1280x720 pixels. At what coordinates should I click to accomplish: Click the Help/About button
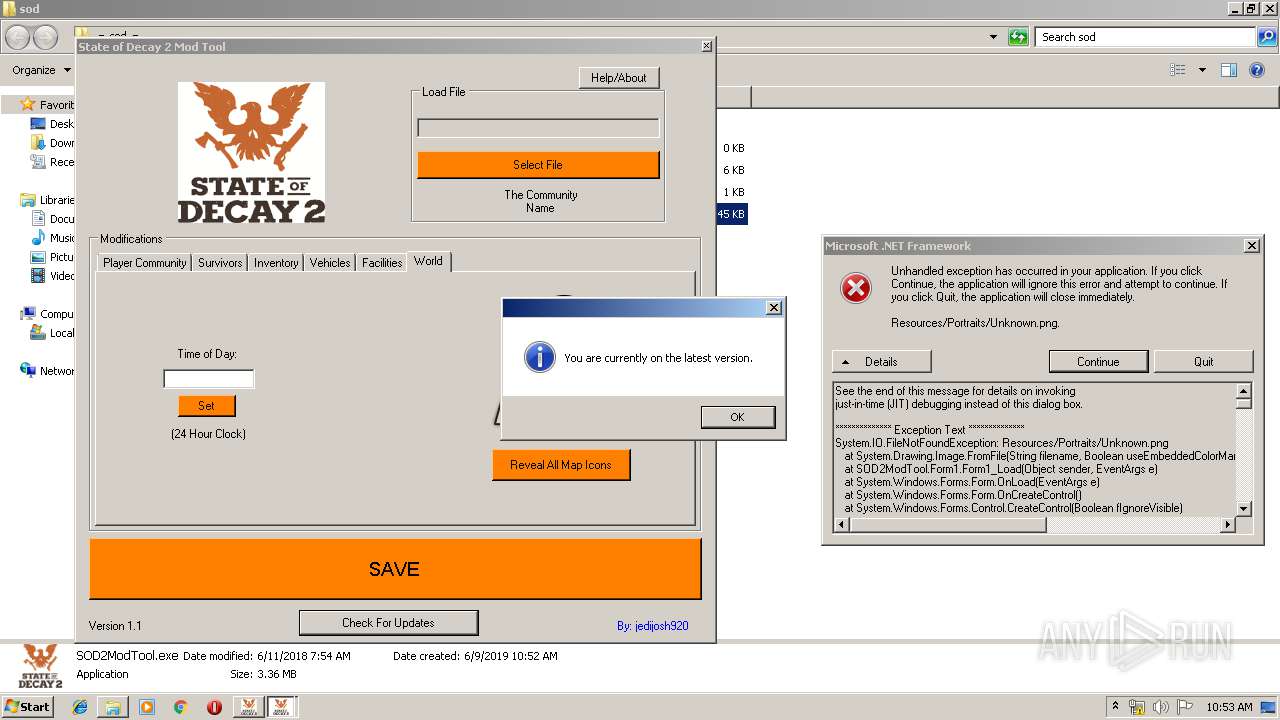click(x=619, y=78)
